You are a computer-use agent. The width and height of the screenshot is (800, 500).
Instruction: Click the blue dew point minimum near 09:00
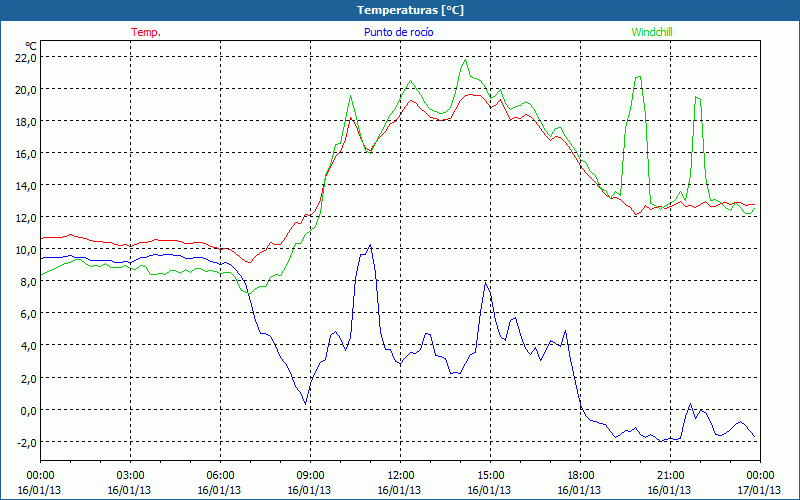(306, 404)
